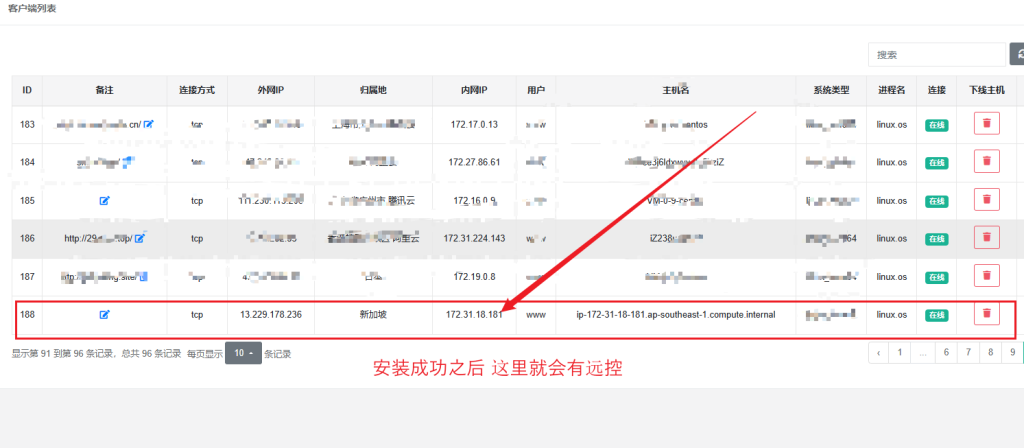
Task: Click the green 在线 badge in row 188
Action: click(936, 315)
